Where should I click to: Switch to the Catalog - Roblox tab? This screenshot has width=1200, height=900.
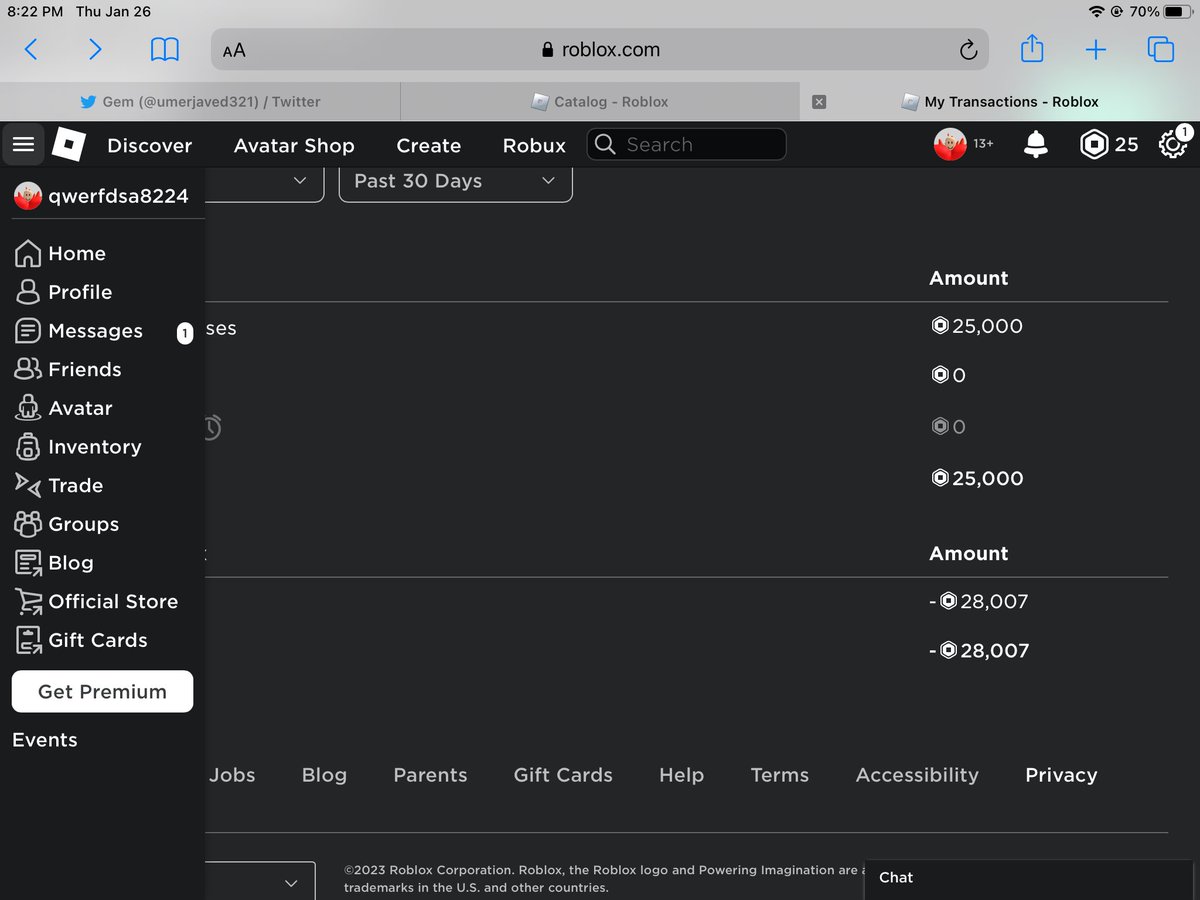[x=600, y=102]
